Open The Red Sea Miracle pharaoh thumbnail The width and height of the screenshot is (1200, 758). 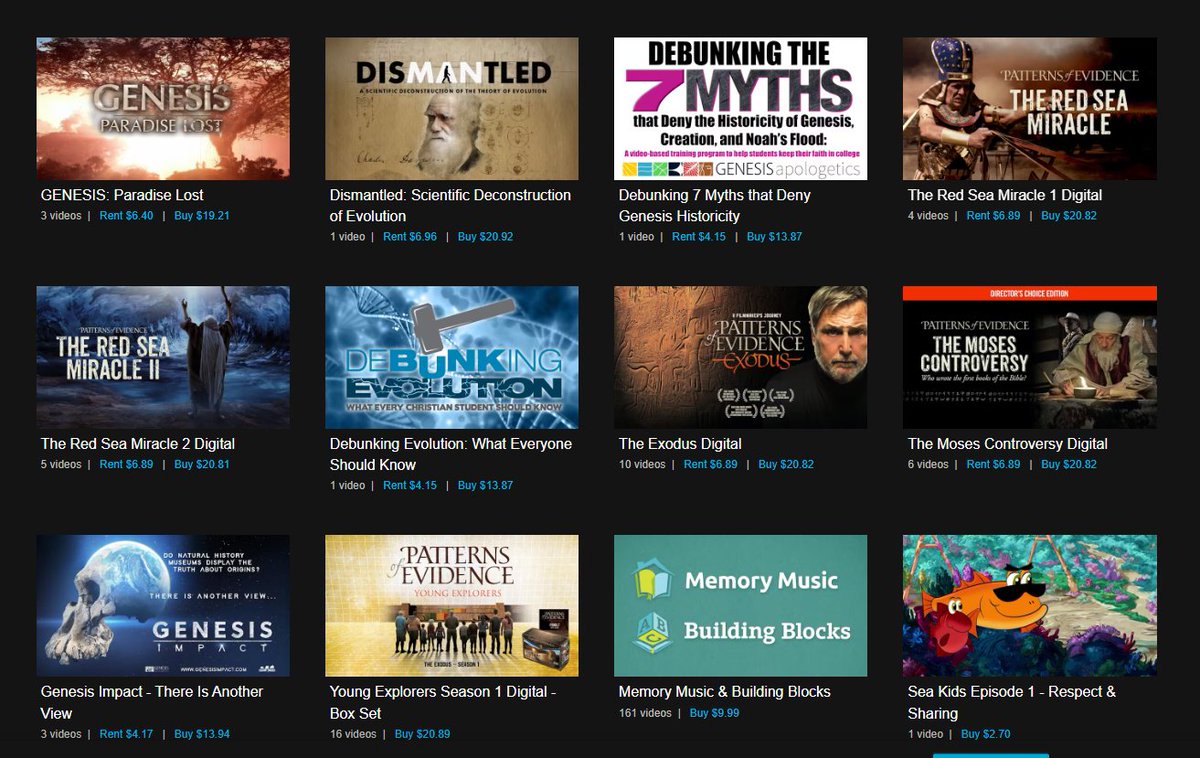point(1030,109)
